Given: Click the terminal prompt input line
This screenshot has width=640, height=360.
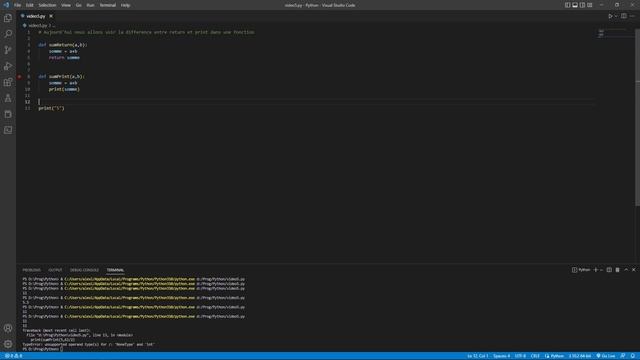Looking at the screenshot, I should (x=43, y=349).
